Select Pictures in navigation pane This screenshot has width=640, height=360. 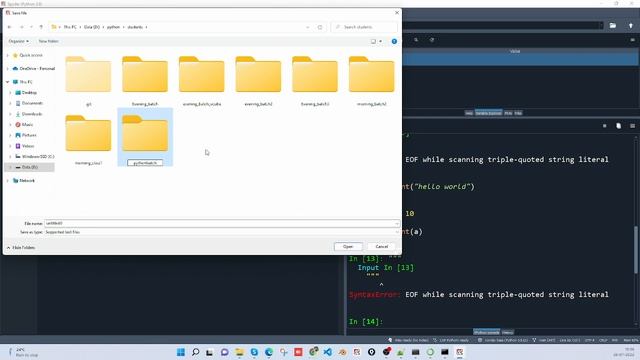[29, 135]
